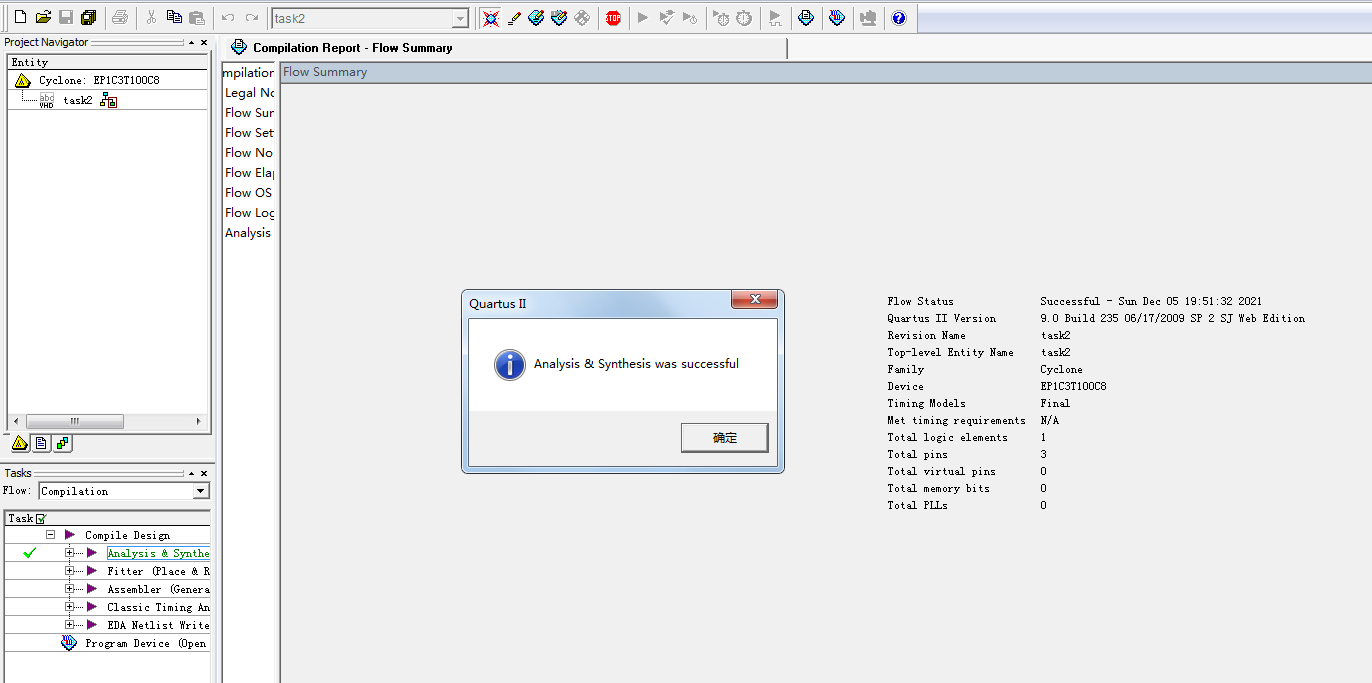Switch to Design Units tab in Project Navigator

[x=62, y=442]
